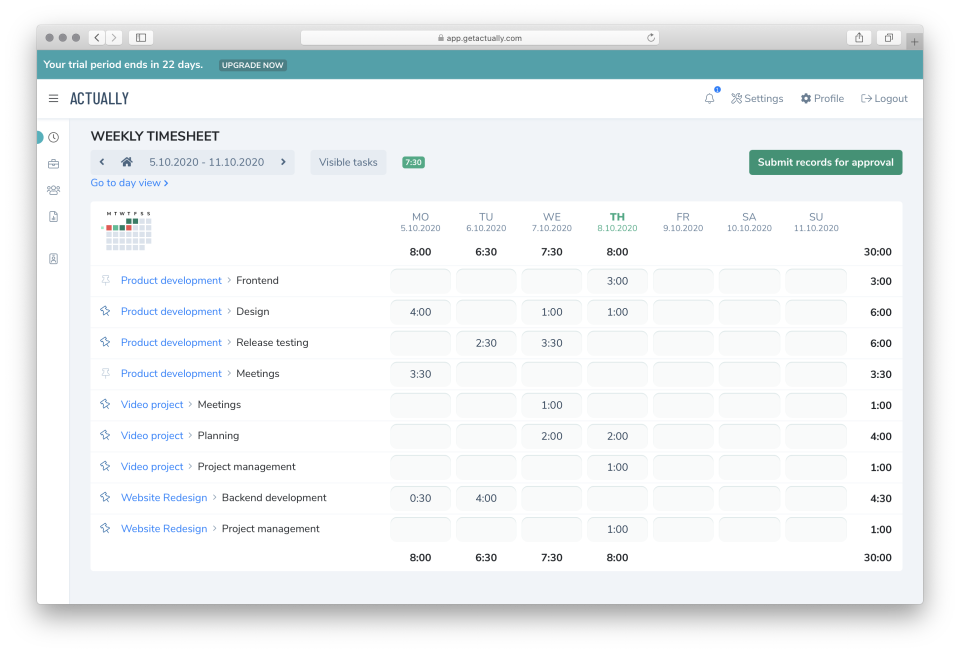Click the mini calendar heatmap
This screenshot has height=653, width=960.
127,231
